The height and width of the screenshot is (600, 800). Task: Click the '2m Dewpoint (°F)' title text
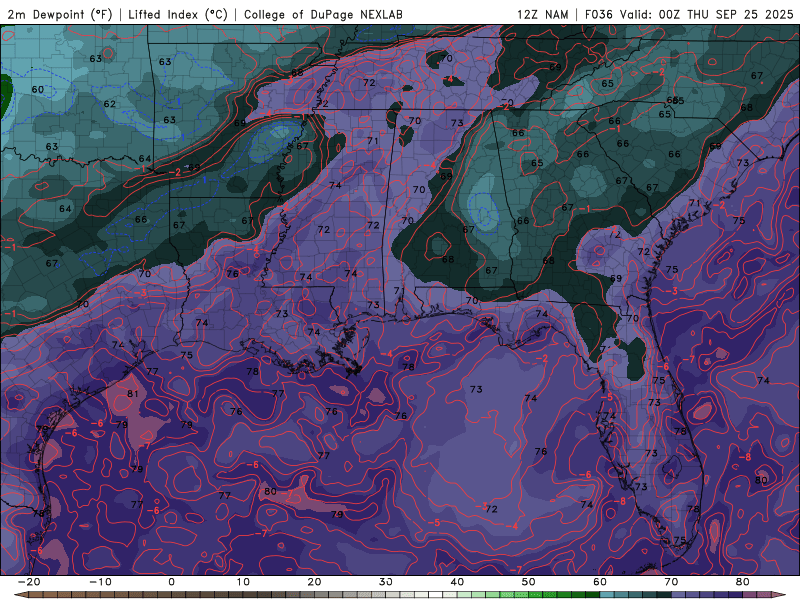(60, 14)
